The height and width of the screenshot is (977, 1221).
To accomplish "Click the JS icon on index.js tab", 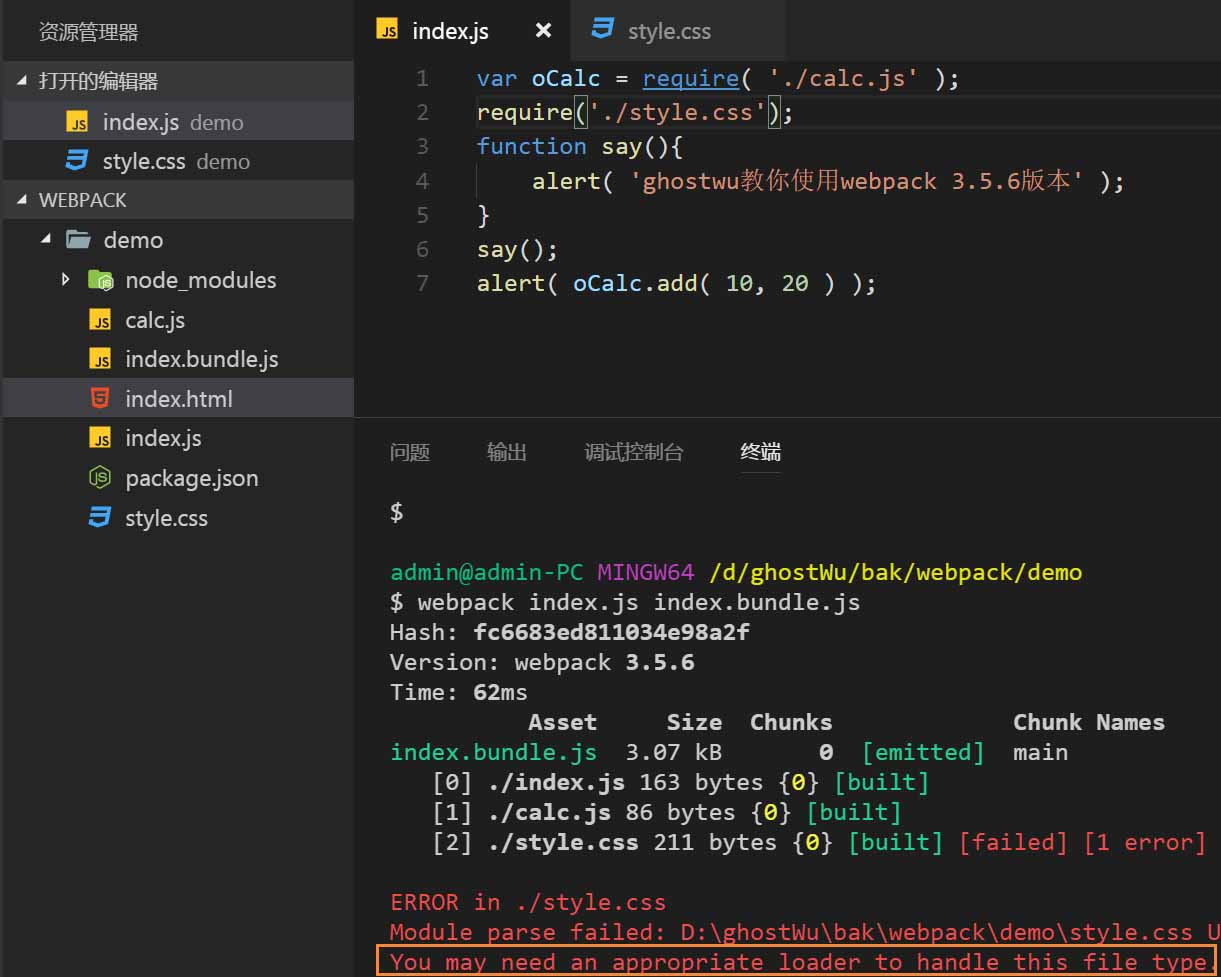I will [x=387, y=29].
